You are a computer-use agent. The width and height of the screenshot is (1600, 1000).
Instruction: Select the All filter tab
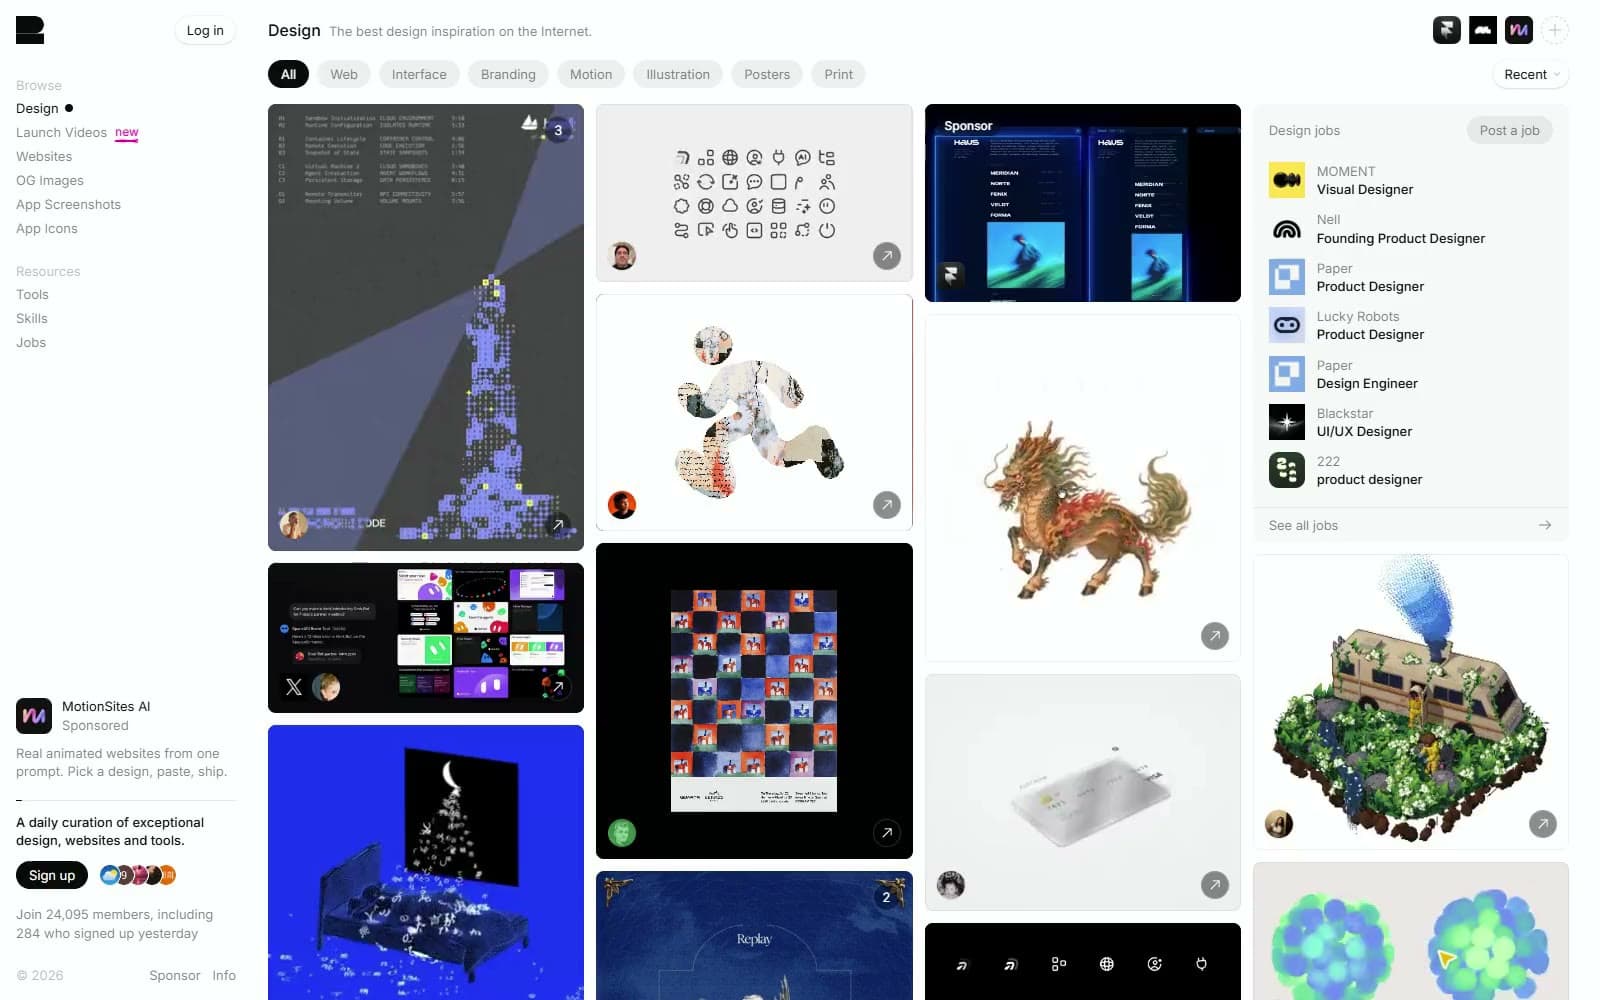[x=288, y=74]
